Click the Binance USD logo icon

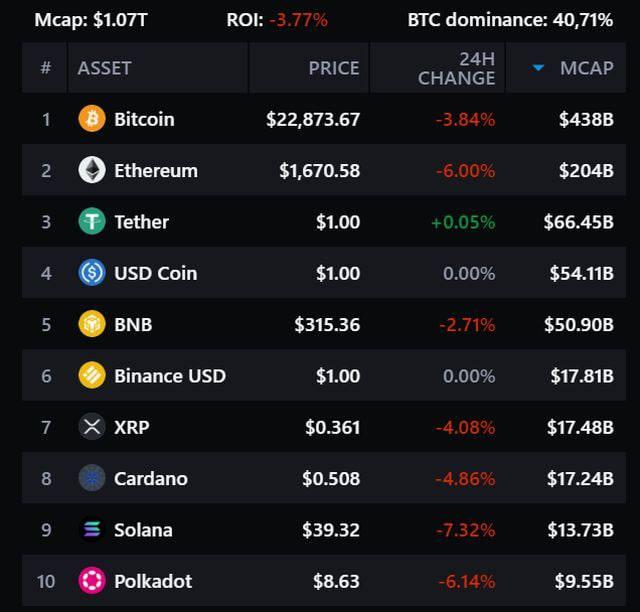(92, 376)
